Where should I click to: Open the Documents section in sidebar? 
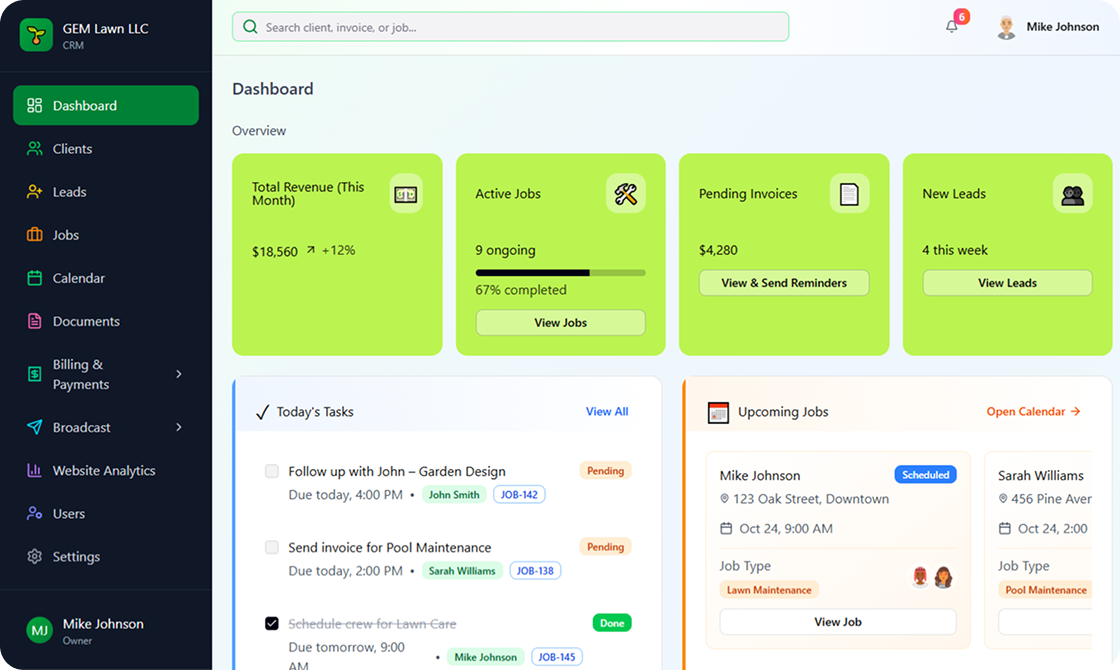pyautogui.click(x=86, y=321)
